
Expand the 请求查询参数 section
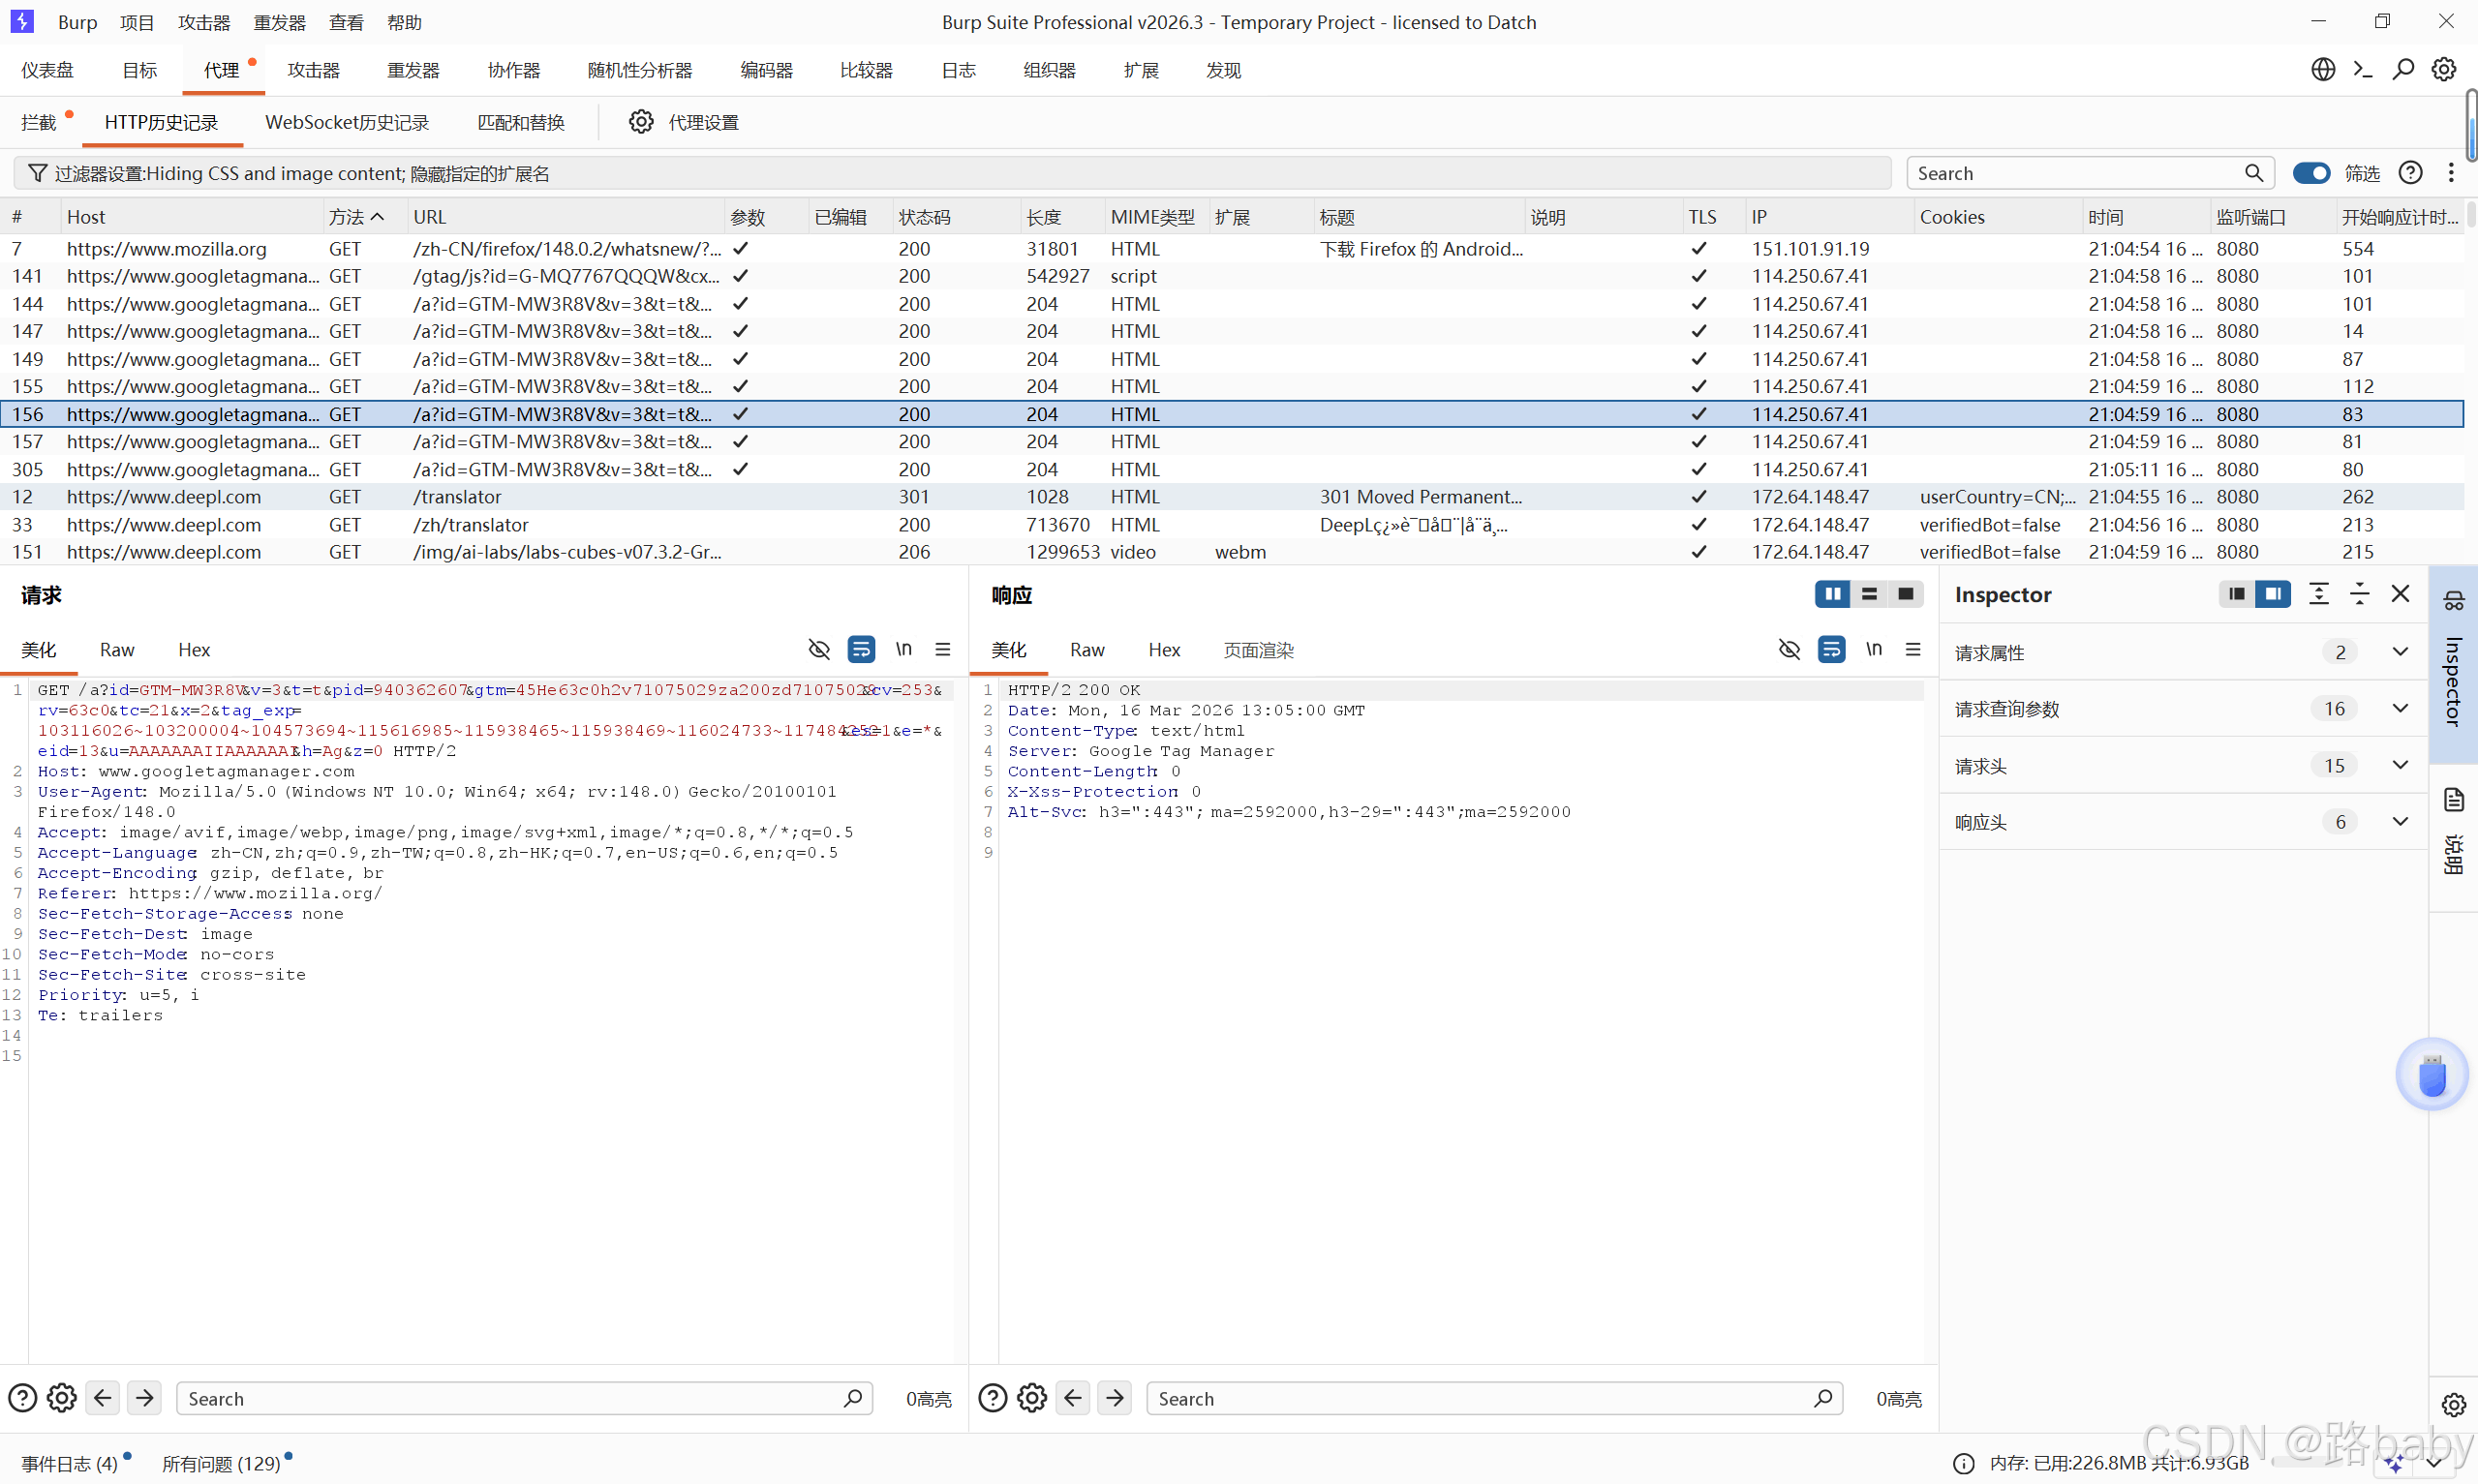pos(2399,708)
